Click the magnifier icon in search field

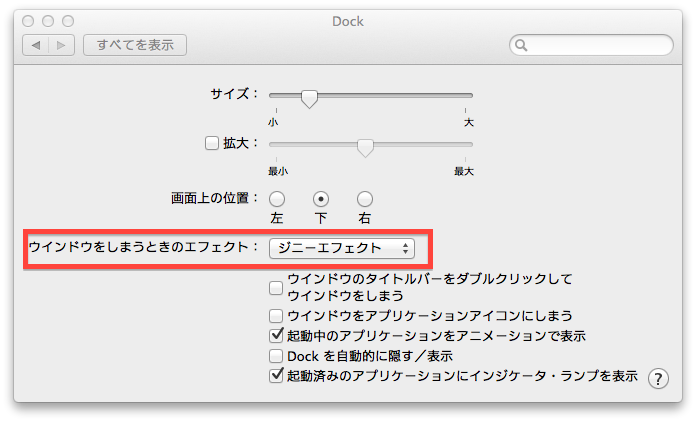click(523, 46)
